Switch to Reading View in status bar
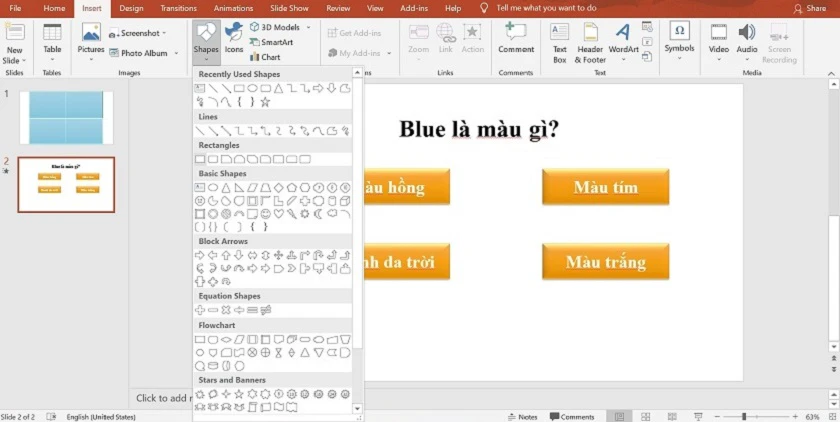The width and height of the screenshot is (840, 422). coord(672,417)
